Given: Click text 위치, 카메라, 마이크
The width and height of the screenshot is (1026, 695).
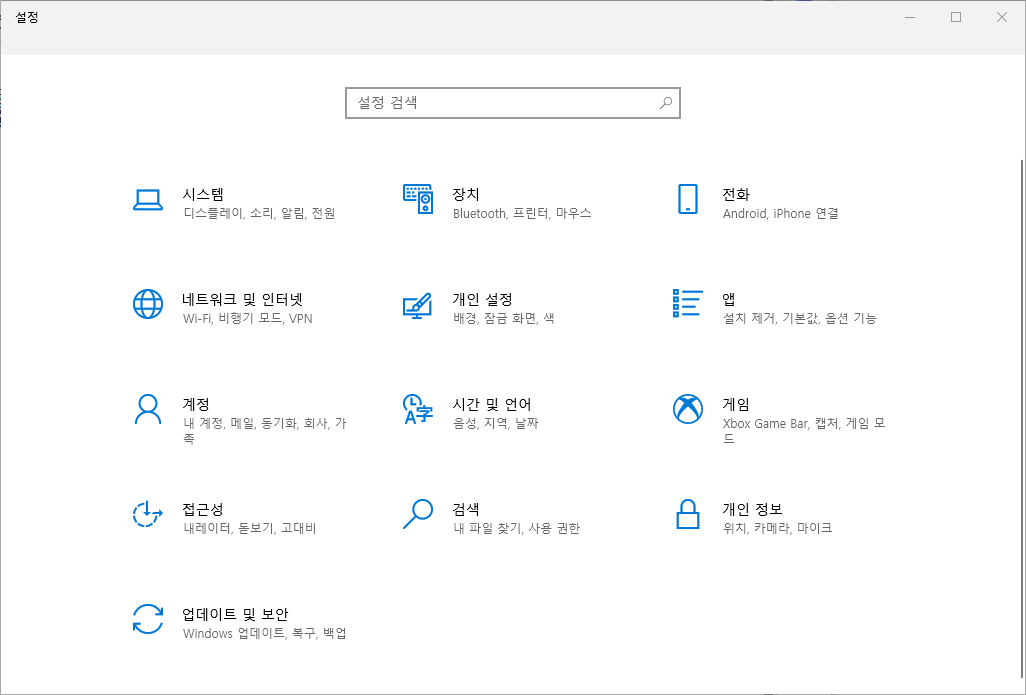Looking at the screenshot, I should point(777,528).
